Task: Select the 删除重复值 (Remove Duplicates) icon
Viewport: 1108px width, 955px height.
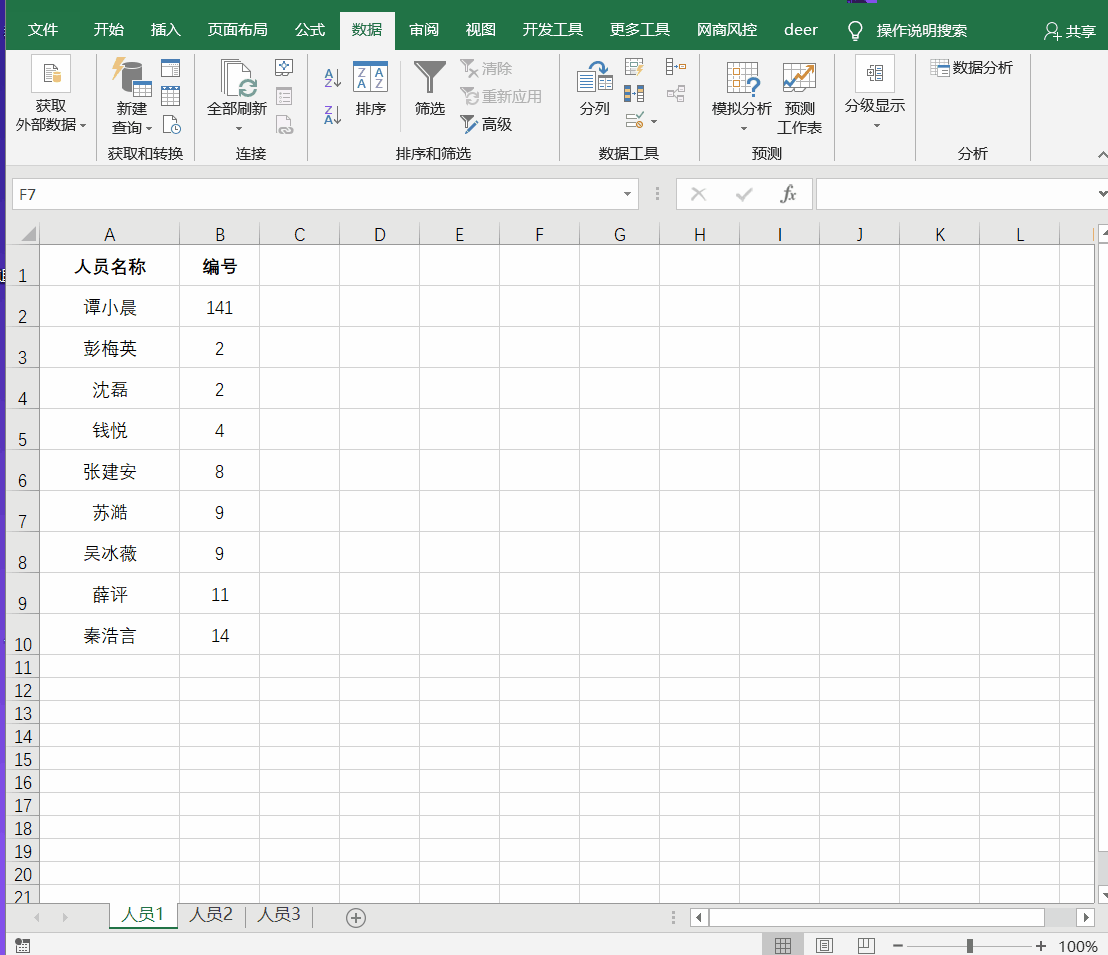Action: pyautogui.click(x=634, y=93)
